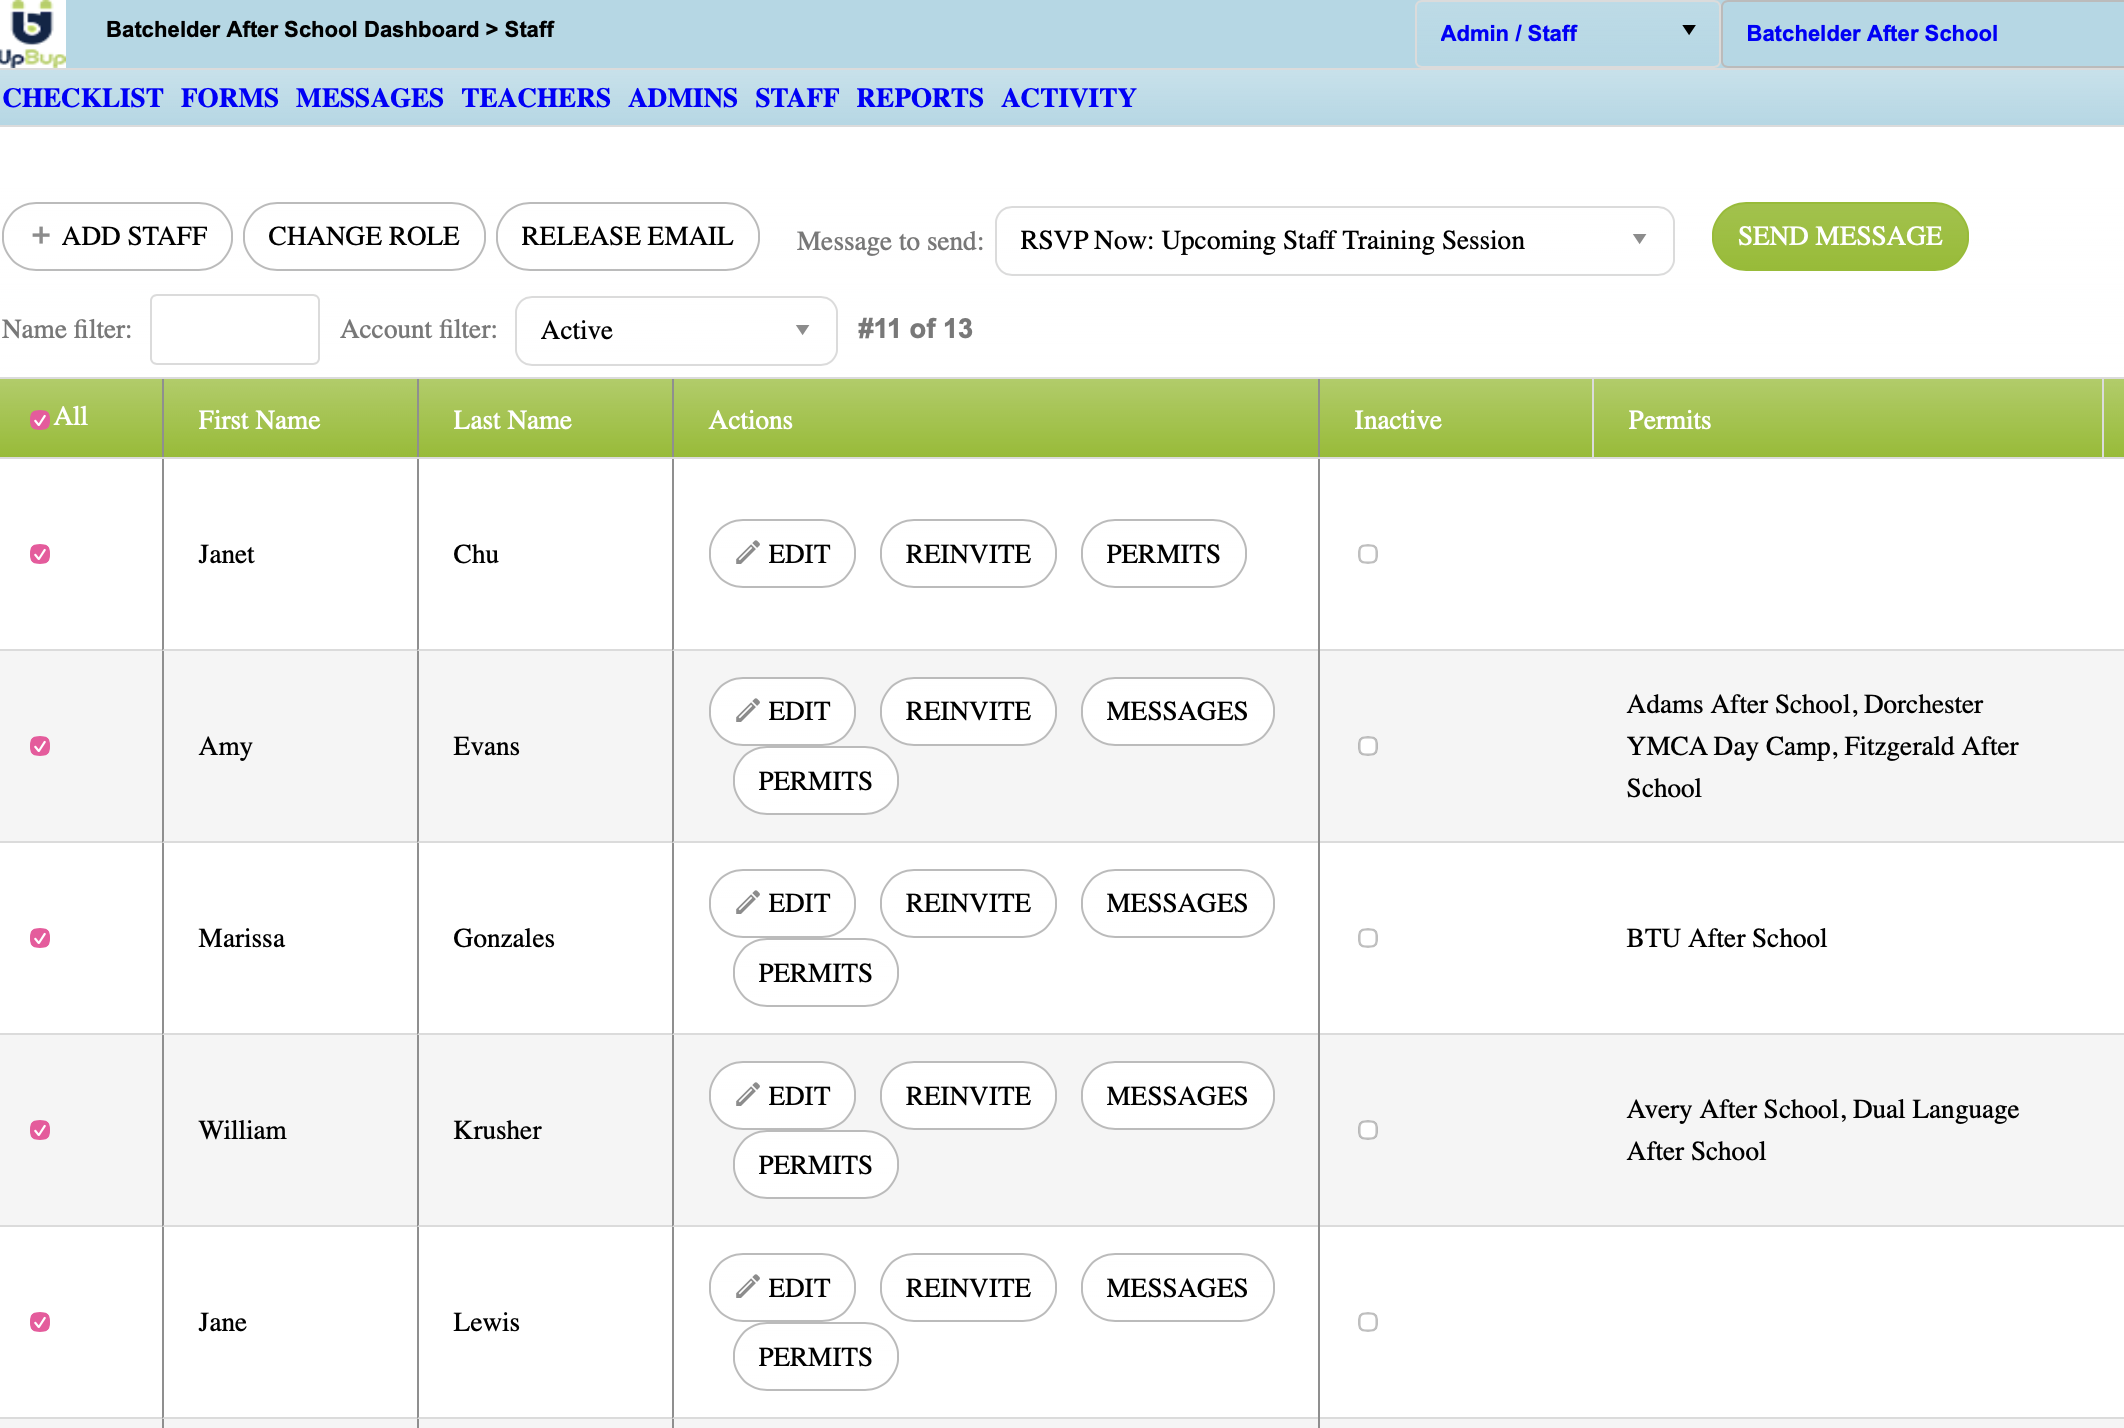Click the plus icon on Add Staff
Screen dimensions: 2124x1428
coord(41,236)
